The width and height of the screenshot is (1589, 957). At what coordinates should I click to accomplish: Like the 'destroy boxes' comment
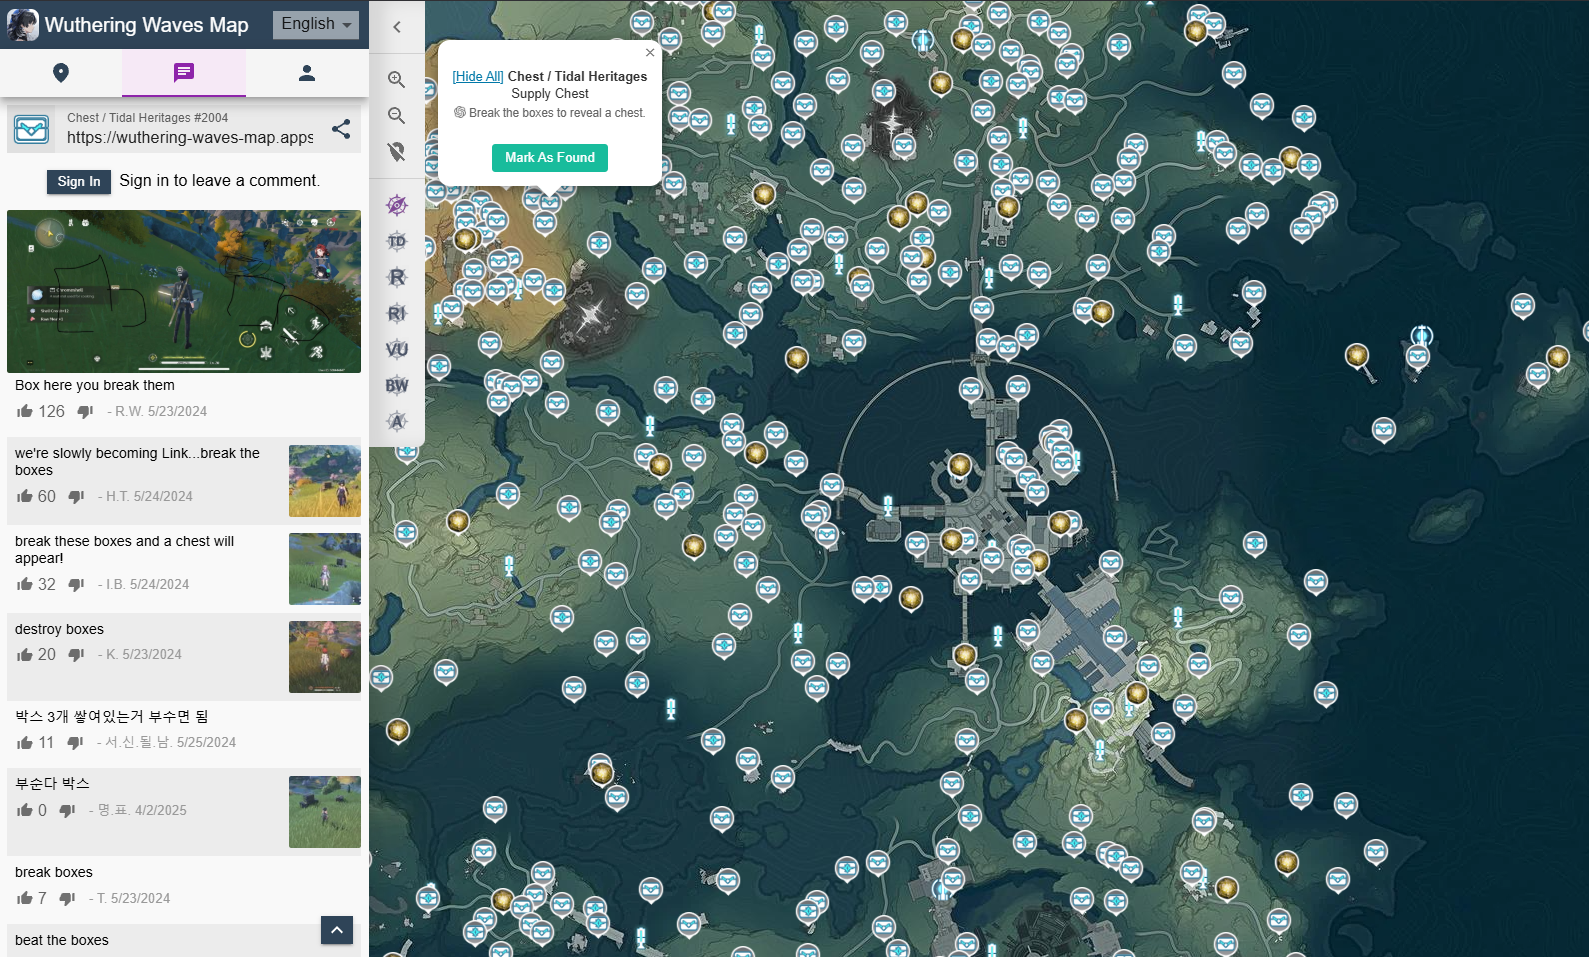[25, 654]
